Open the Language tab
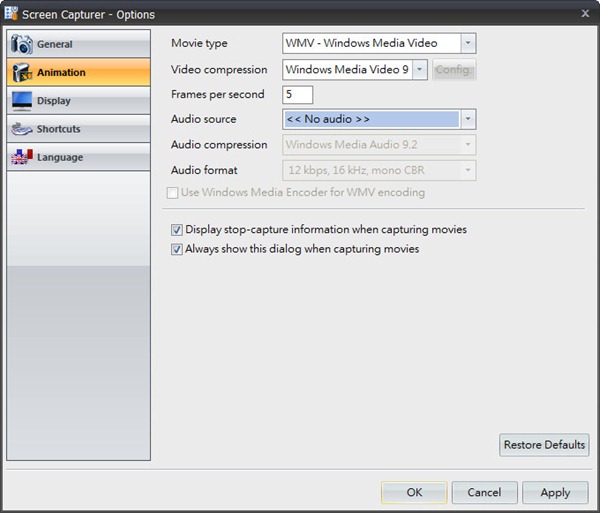 pos(78,157)
